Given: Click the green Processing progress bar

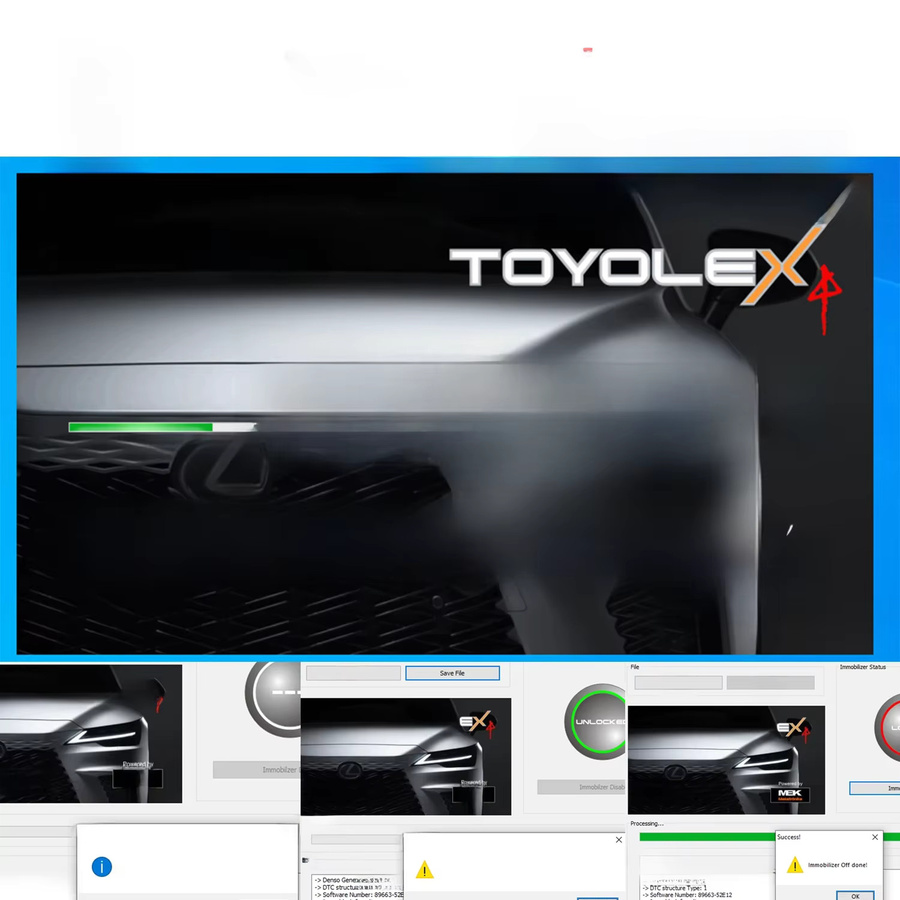Looking at the screenshot, I should tap(707, 837).
